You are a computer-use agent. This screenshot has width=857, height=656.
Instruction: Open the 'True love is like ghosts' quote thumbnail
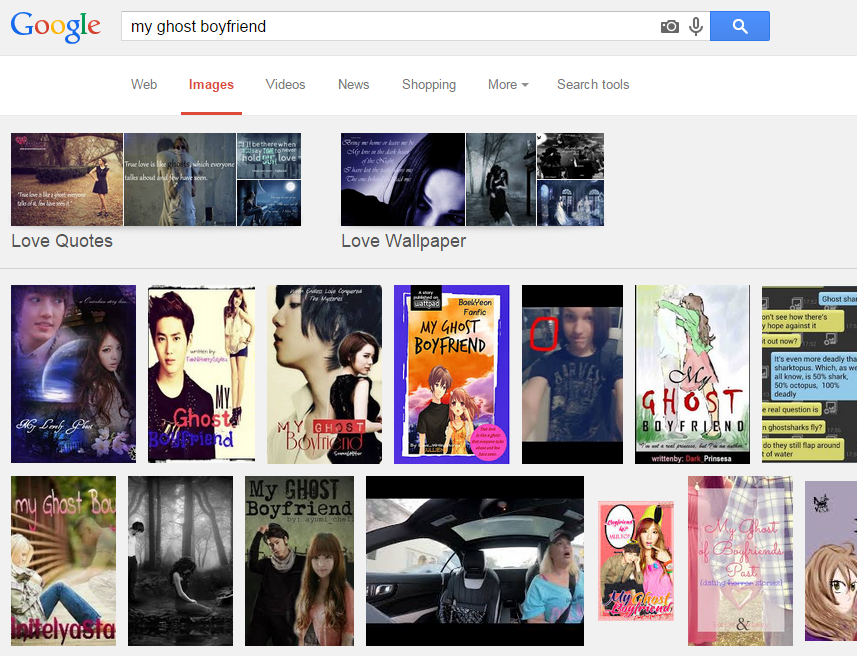pyautogui.click(x=180, y=179)
